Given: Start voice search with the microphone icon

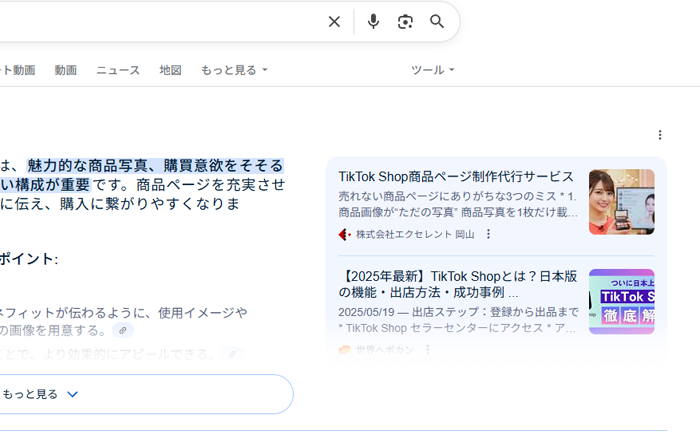Looking at the screenshot, I should (x=373, y=21).
